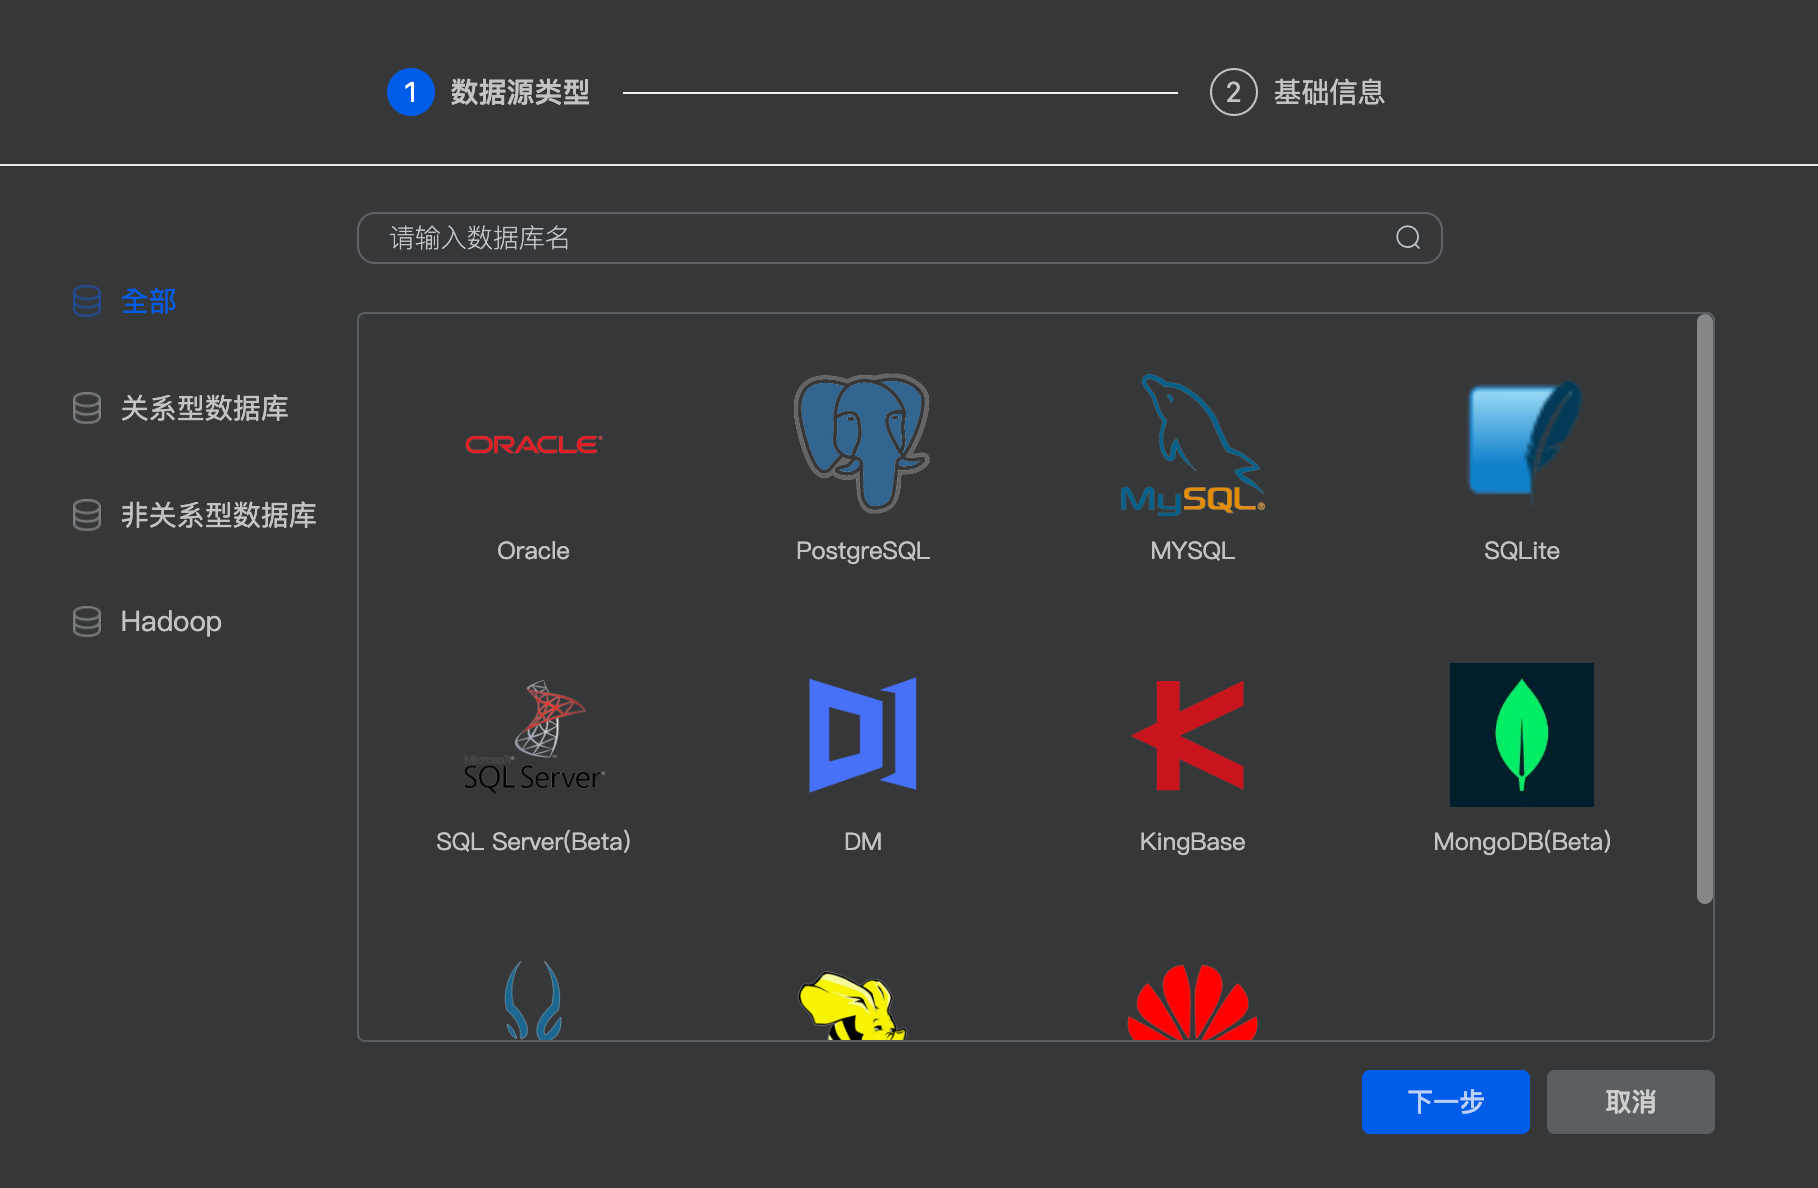
Task: Filter by 关系型数据库 category
Action: point(204,408)
